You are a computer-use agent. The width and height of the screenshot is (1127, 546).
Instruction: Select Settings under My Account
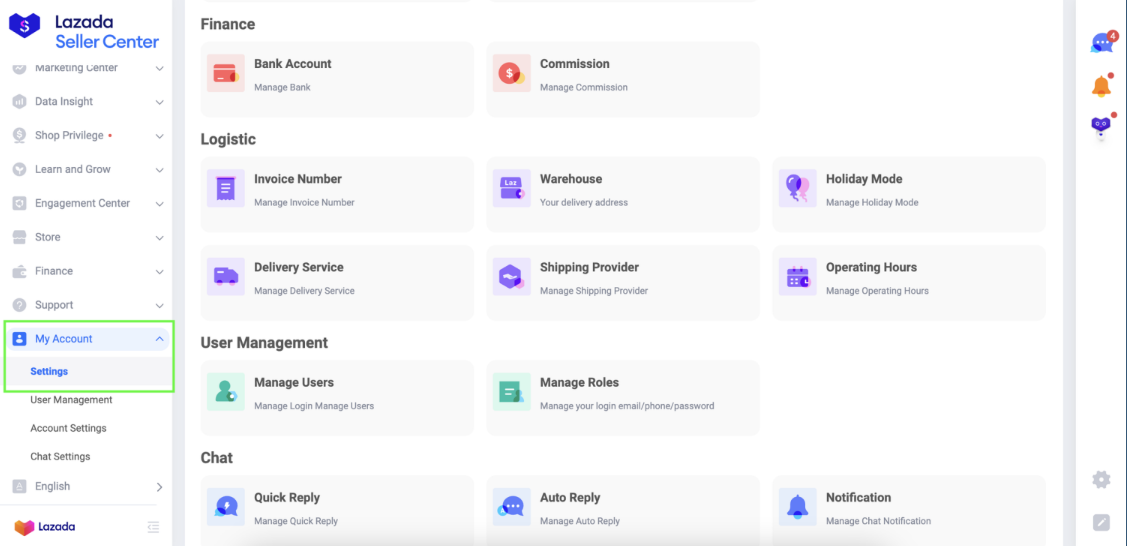[49, 371]
